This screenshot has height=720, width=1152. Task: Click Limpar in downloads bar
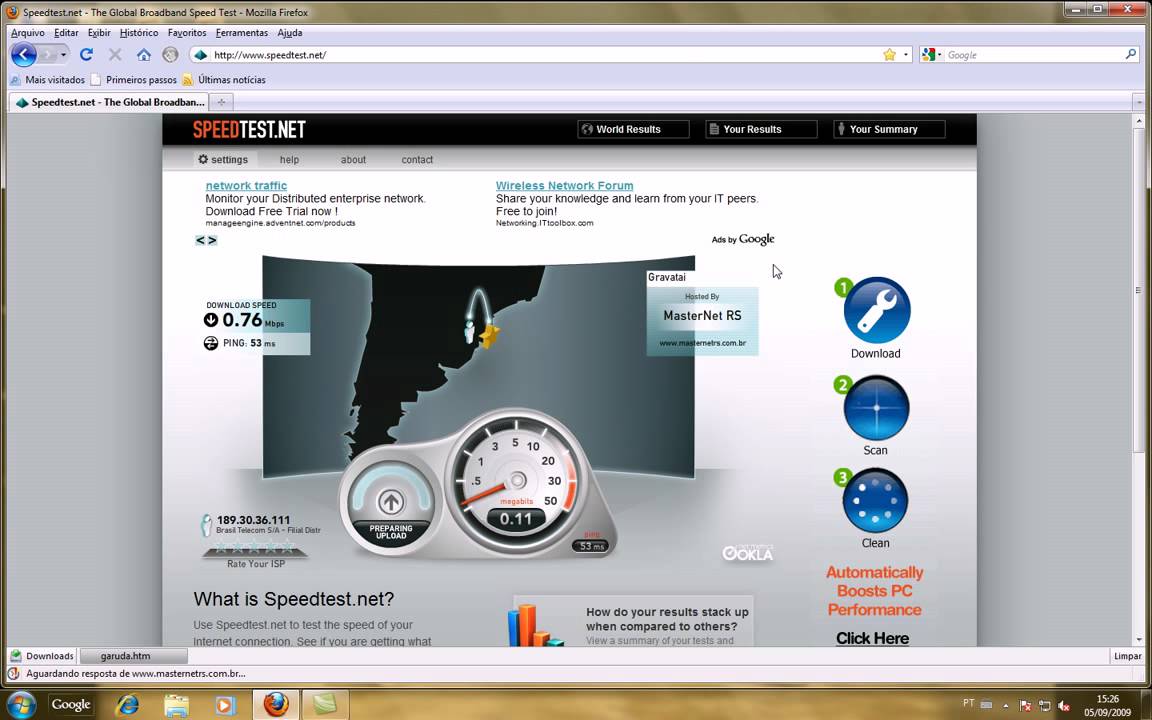[1127, 656]
